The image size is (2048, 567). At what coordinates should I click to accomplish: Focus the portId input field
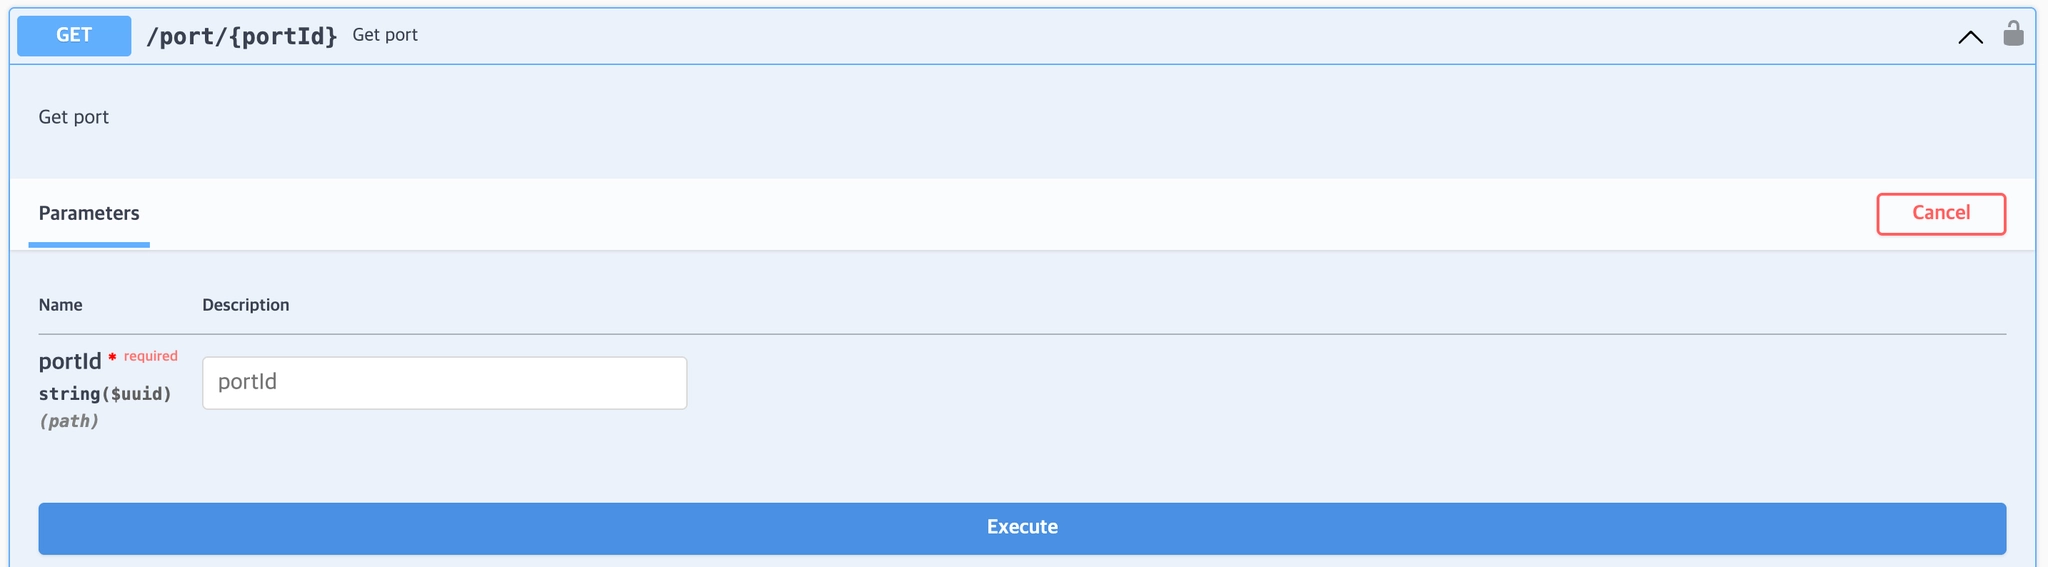coord(444,383)
